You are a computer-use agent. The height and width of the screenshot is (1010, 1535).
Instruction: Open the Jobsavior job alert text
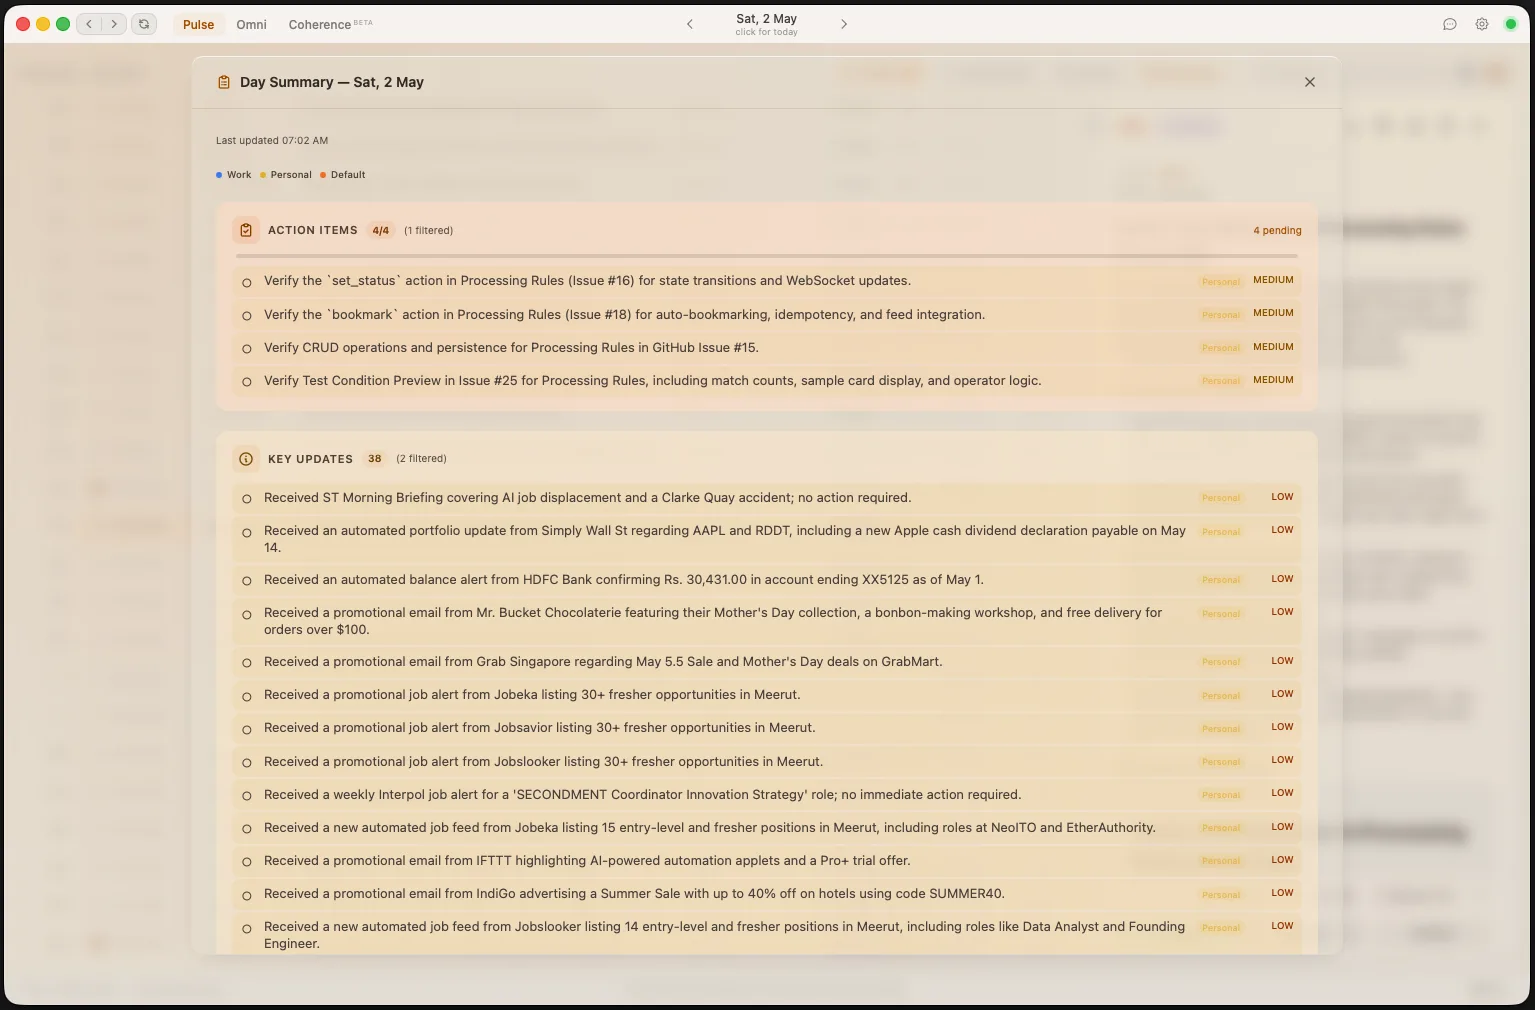(x=539, y=728)
